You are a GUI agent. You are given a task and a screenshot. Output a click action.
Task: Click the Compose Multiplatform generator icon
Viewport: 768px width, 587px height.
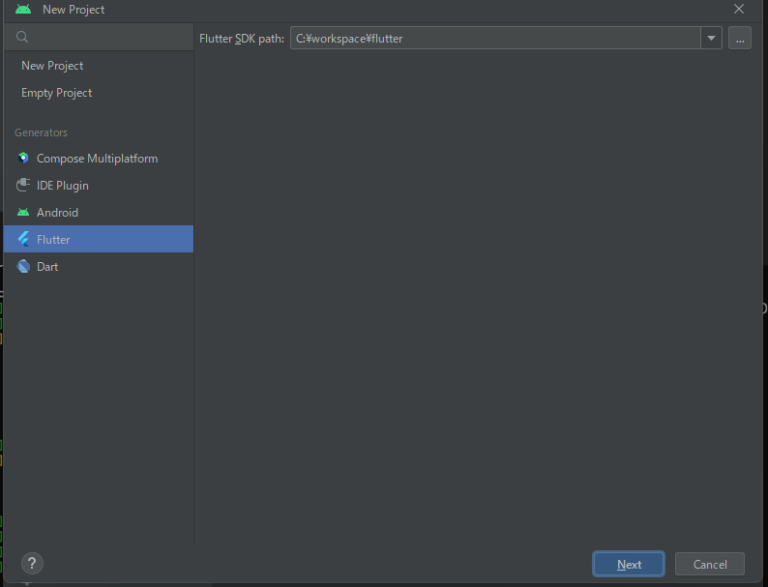click(23, 158)
